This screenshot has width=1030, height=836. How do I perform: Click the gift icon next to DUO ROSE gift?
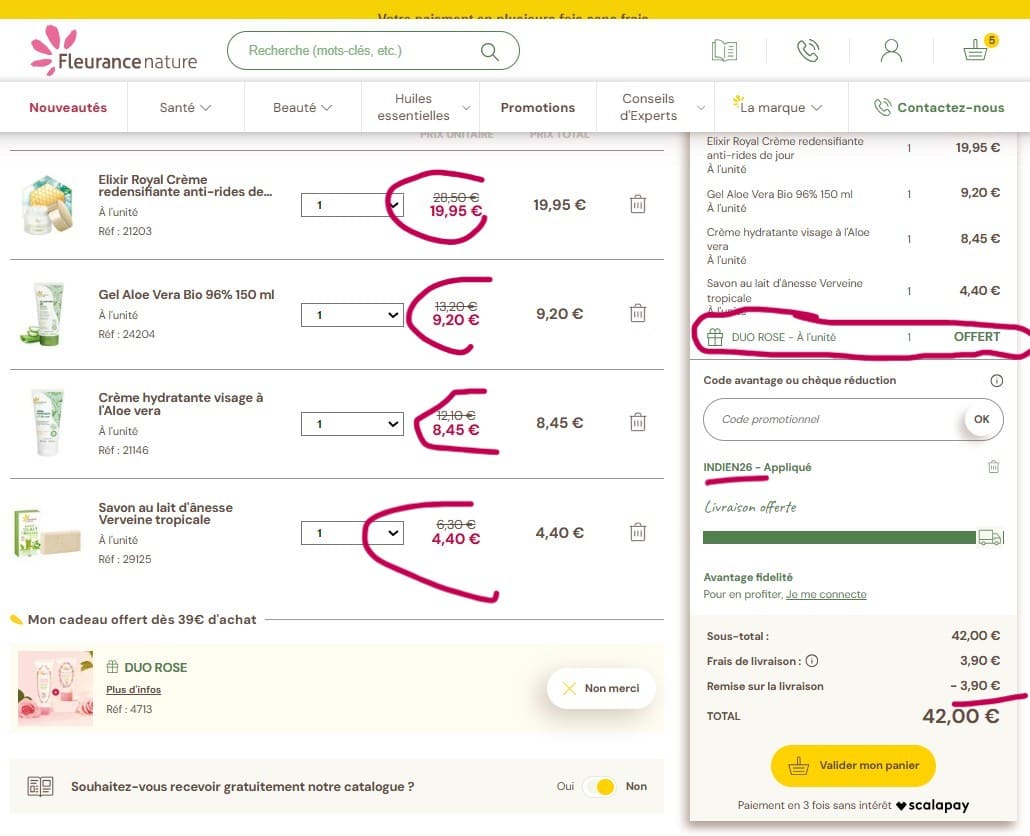(112, 667)
